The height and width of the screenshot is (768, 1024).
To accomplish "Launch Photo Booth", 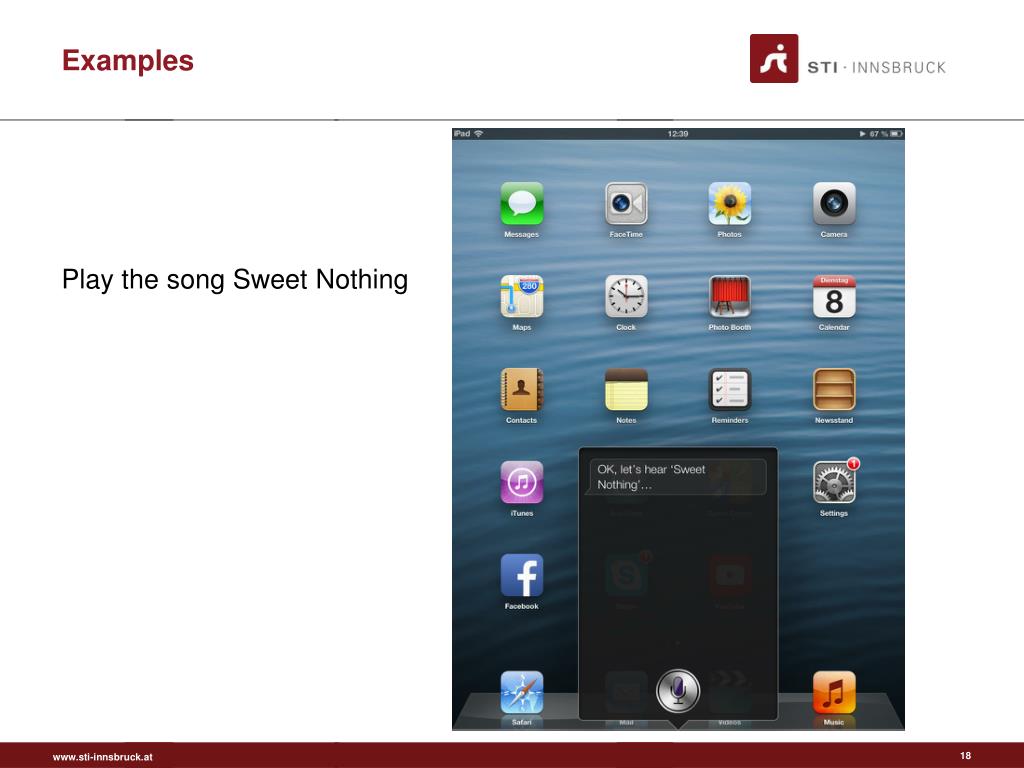I will click(x=729, y=296).
